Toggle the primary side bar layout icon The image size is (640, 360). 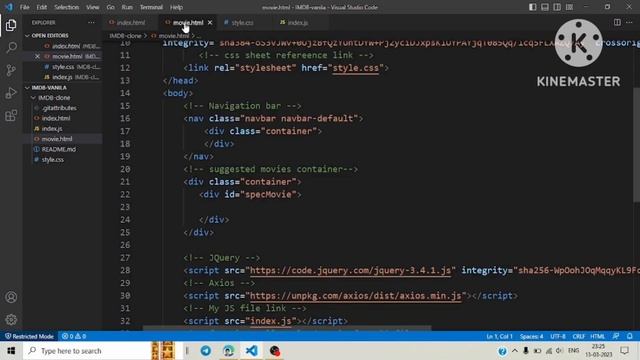point(533,7)
